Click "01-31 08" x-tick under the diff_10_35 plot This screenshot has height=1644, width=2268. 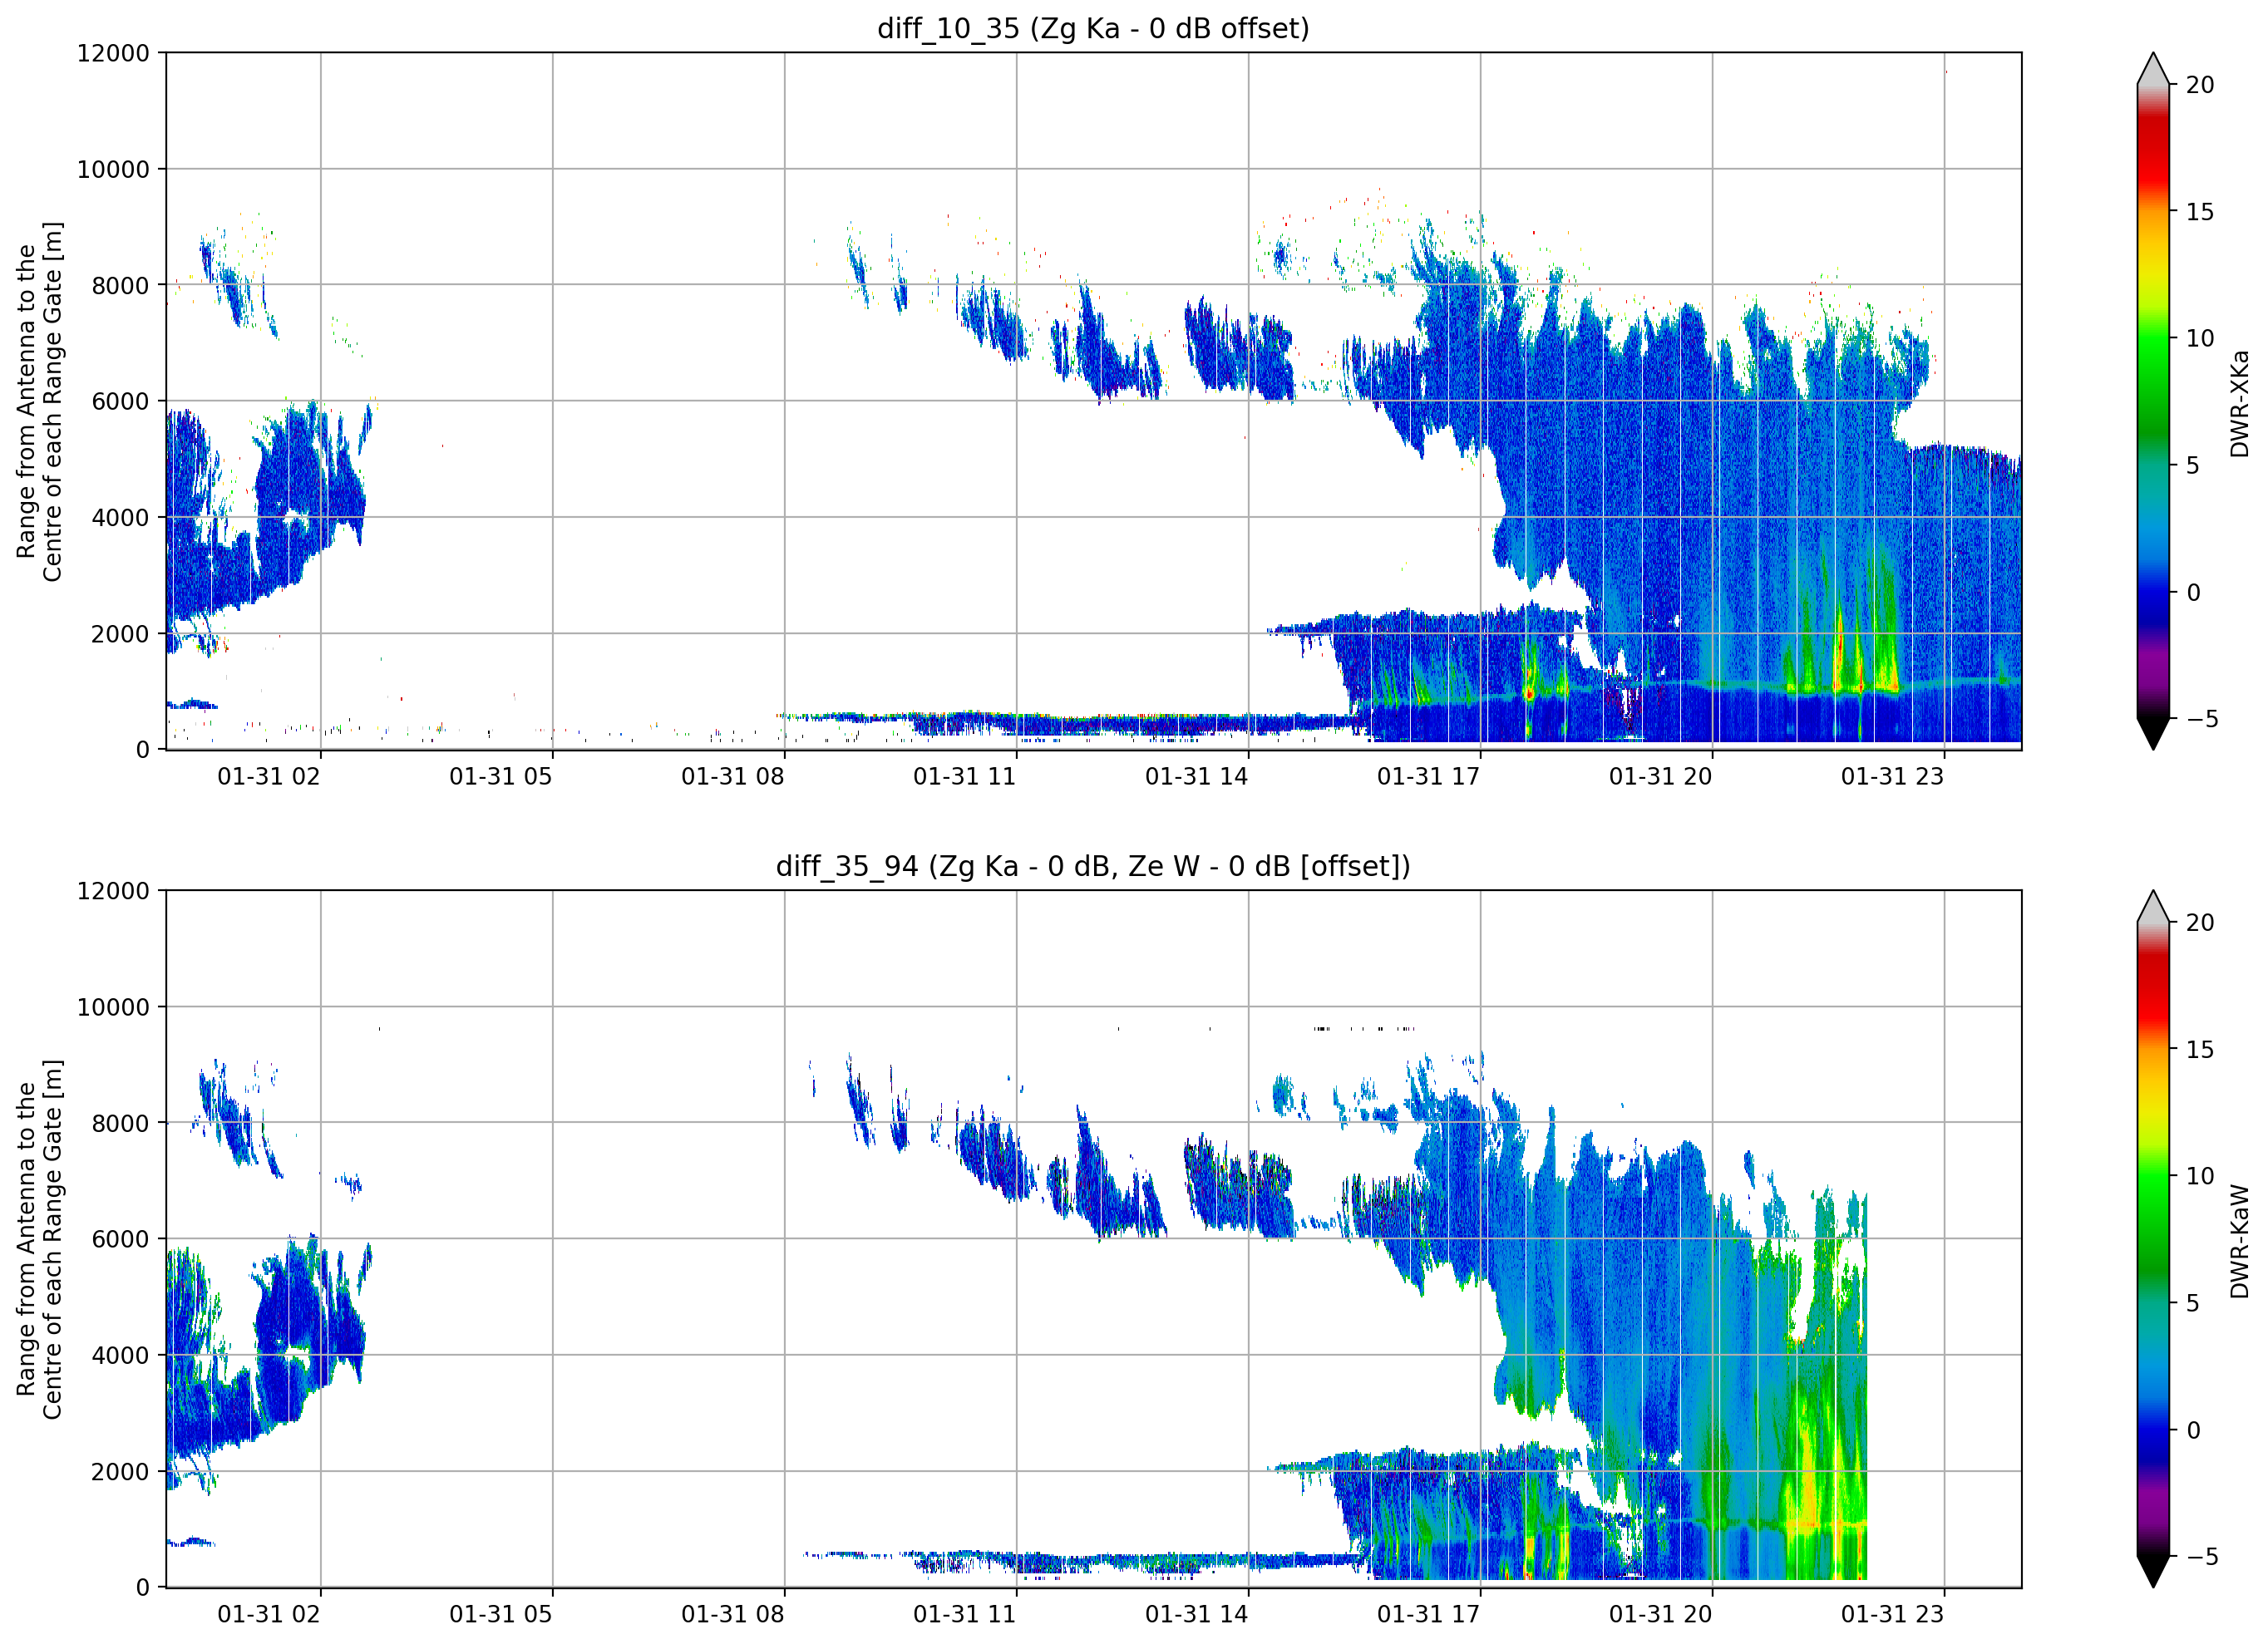coord(733,776)
